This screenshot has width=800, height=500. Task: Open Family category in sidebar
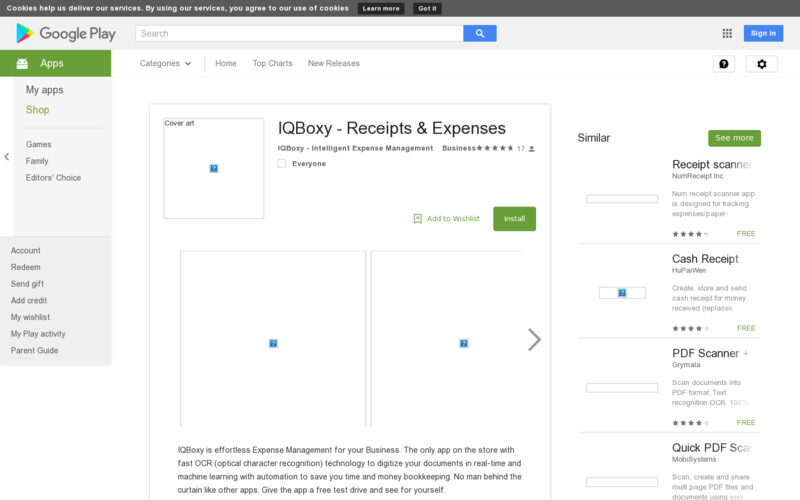pos(37,161)
